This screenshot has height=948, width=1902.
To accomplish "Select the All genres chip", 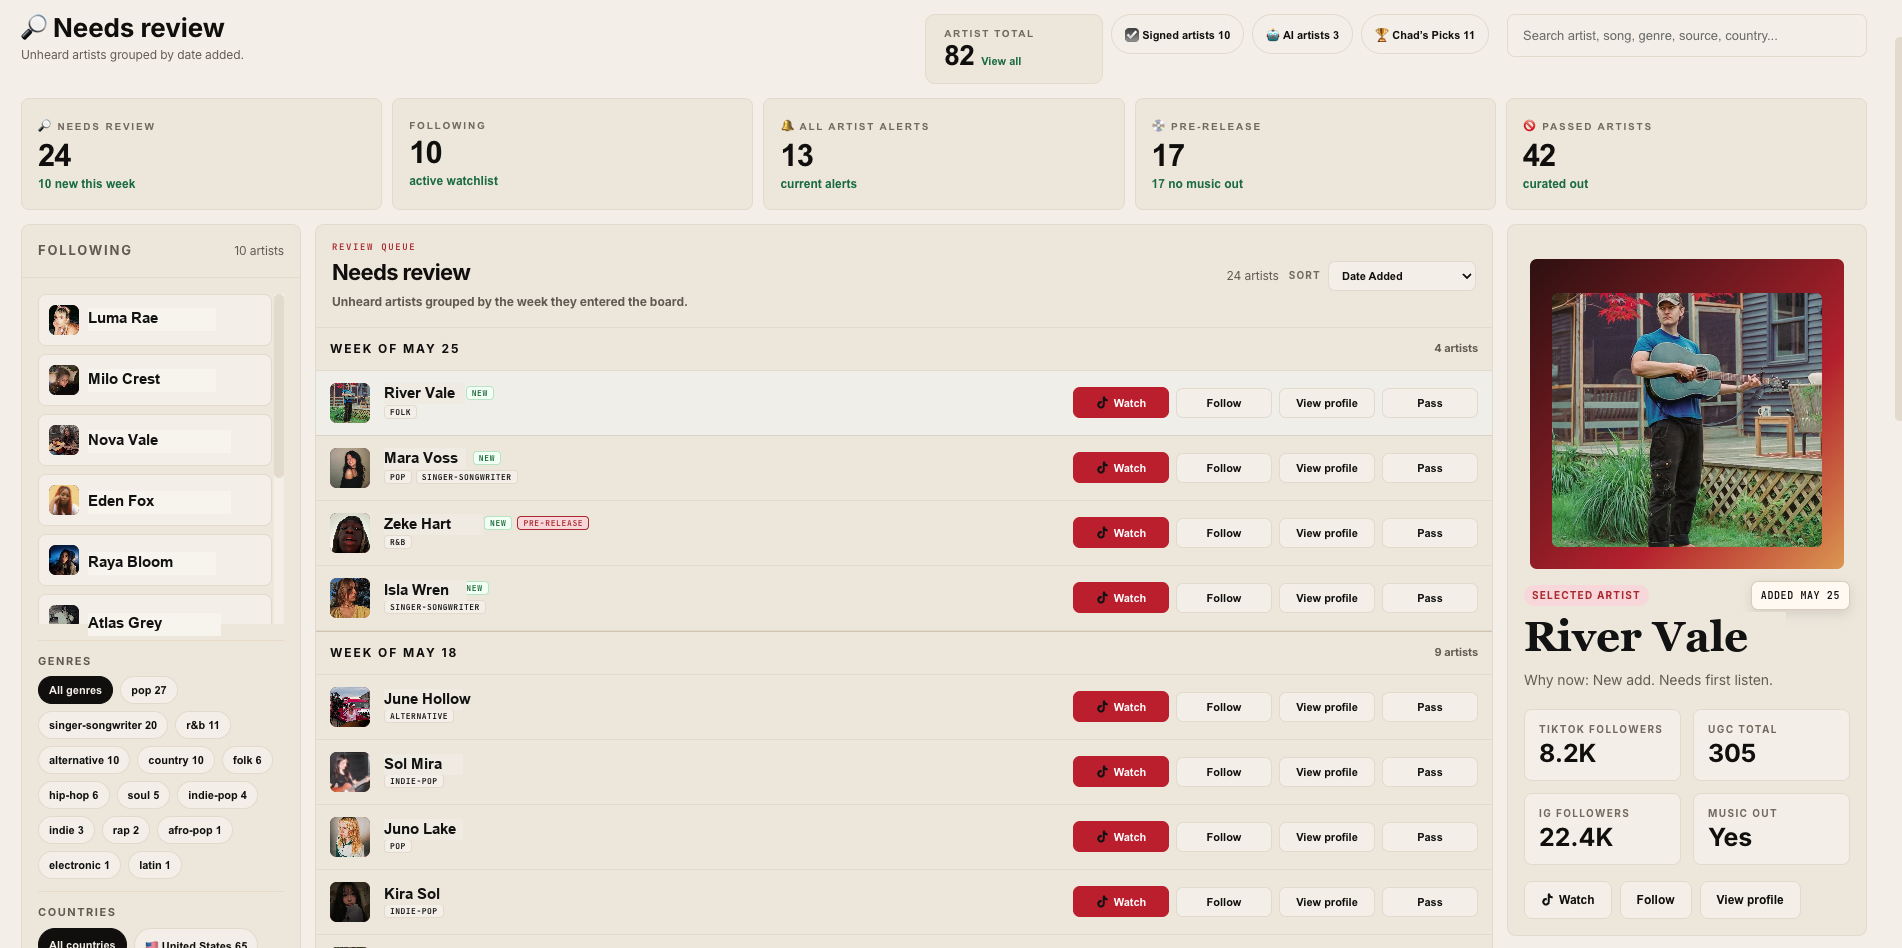I will coord(75,690).
